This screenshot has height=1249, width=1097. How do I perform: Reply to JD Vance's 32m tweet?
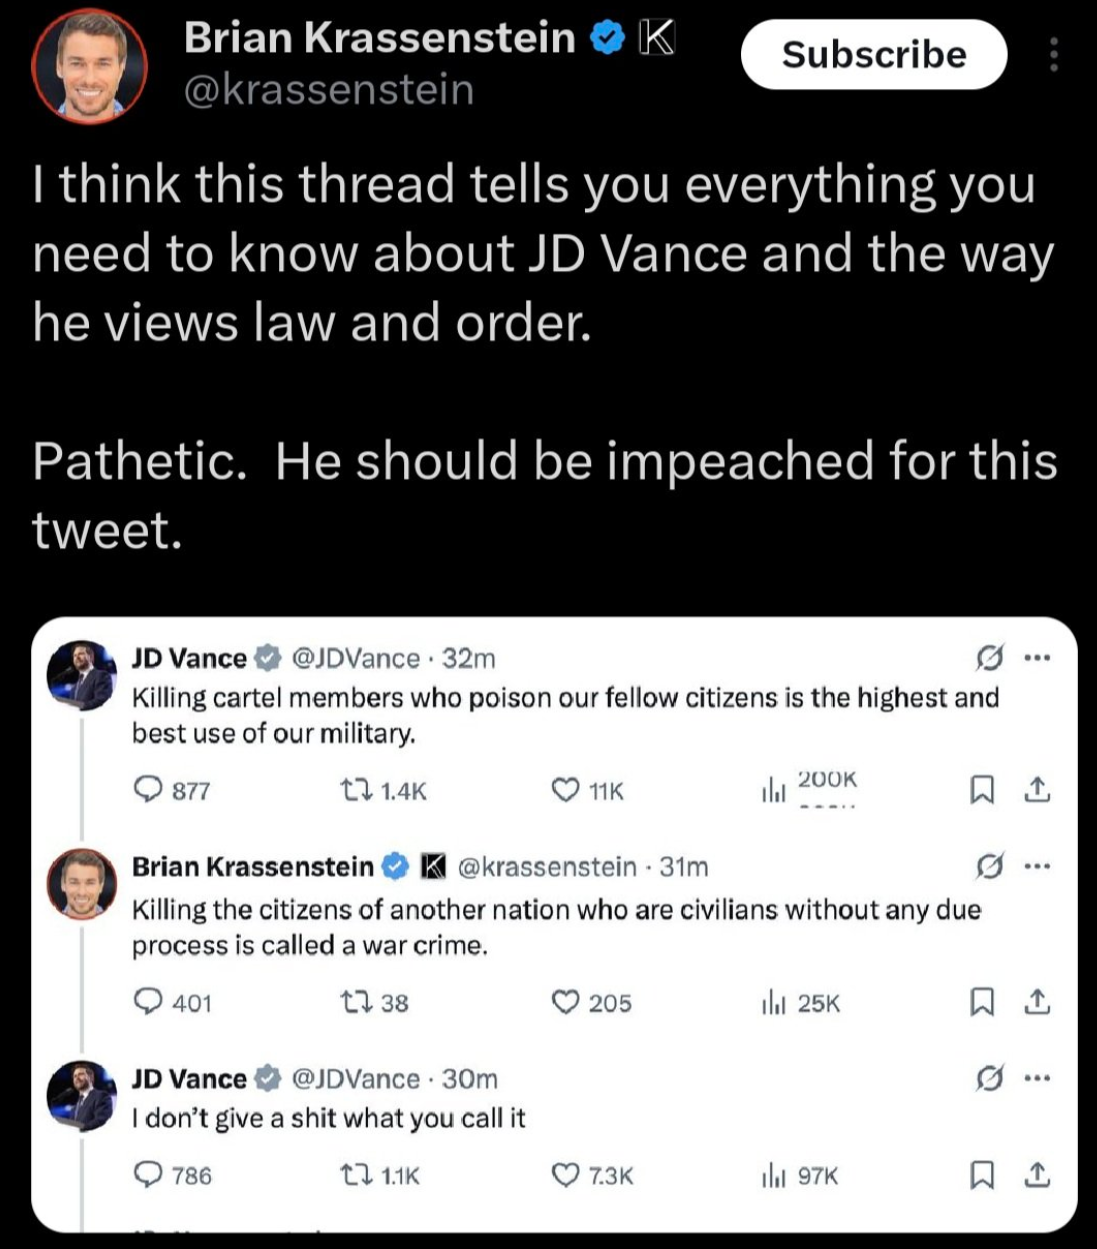point(148,791)
